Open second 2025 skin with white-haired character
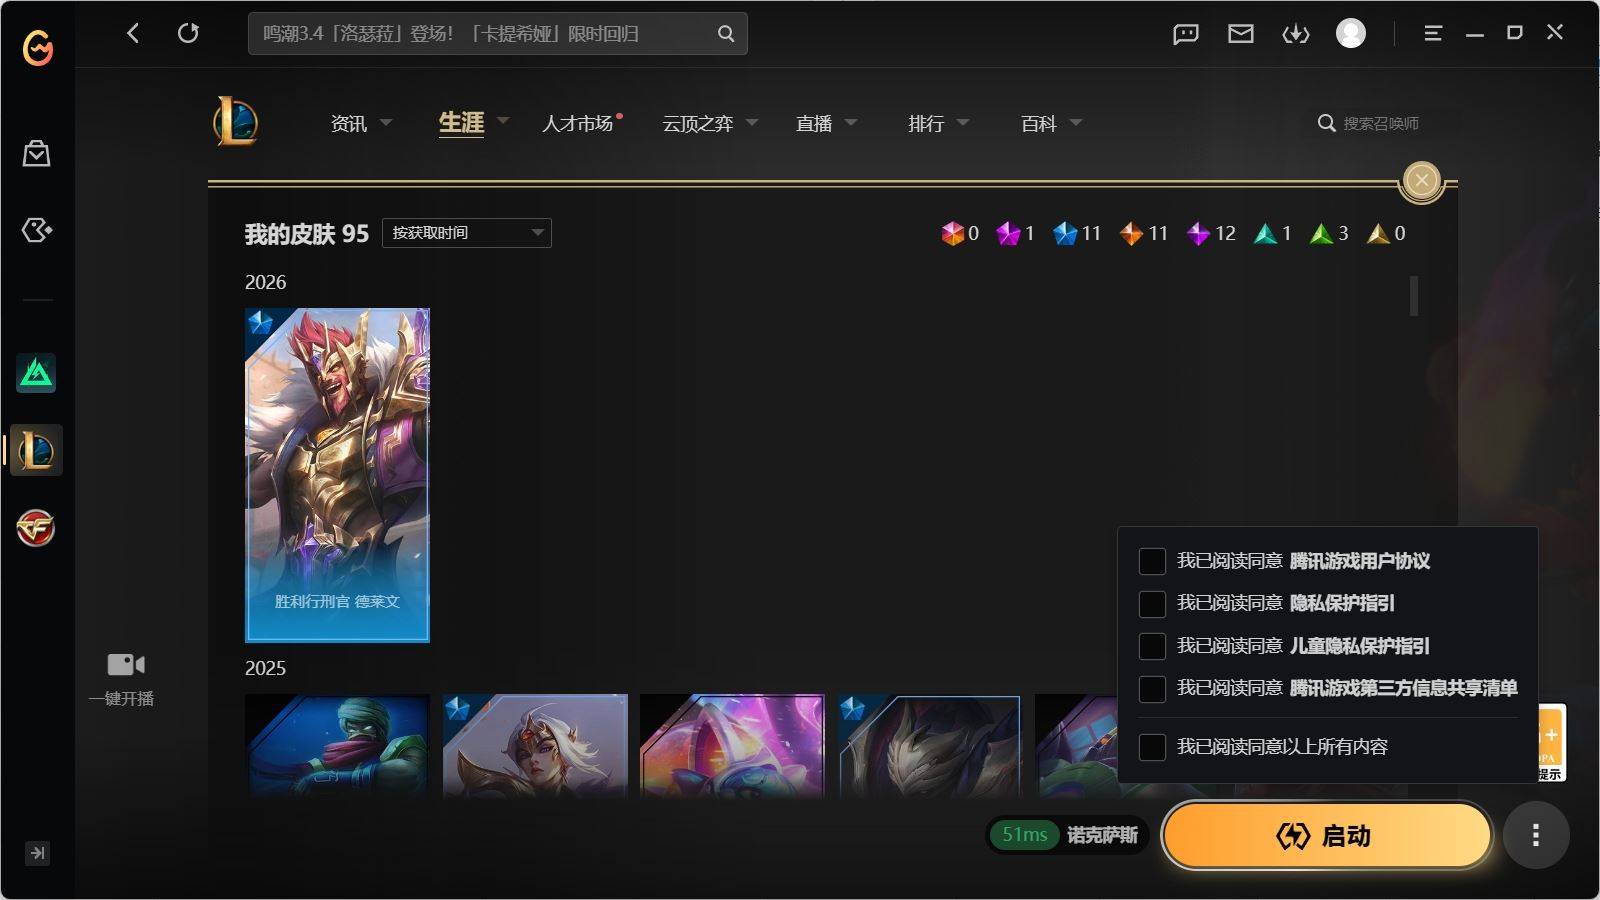 [535, 746]
